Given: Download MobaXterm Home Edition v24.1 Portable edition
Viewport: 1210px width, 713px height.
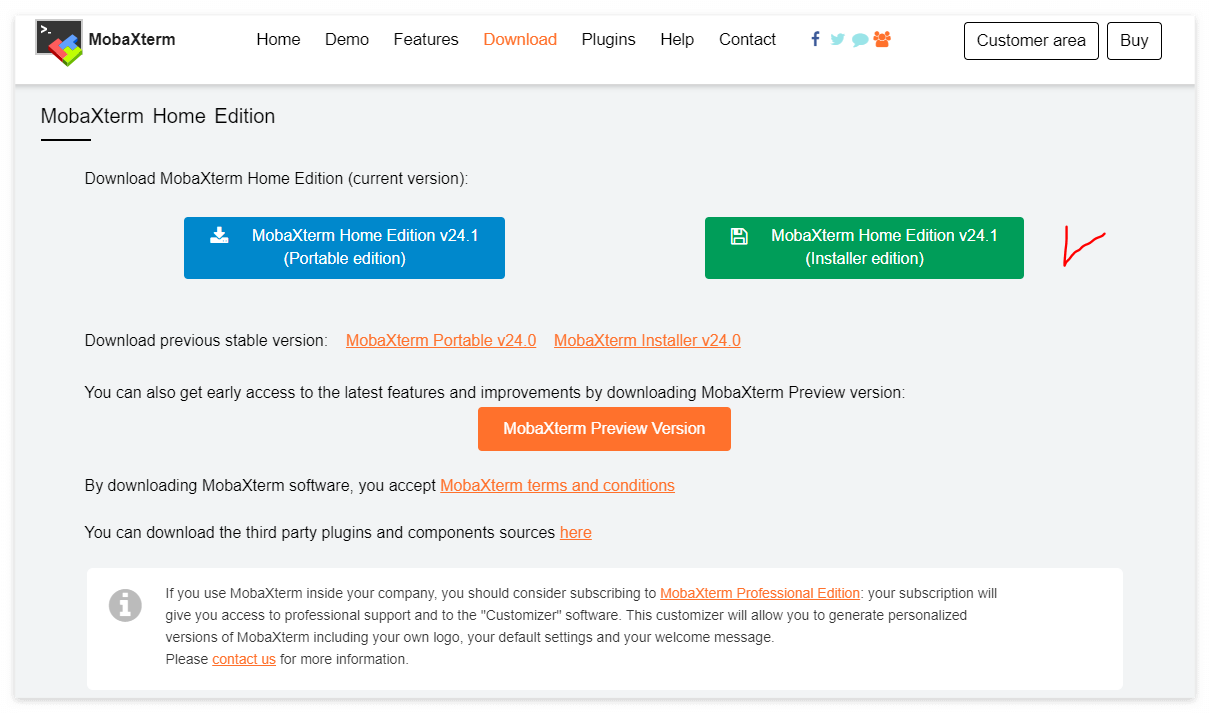Looking at the screenshot, I should [x=344, y=247].
